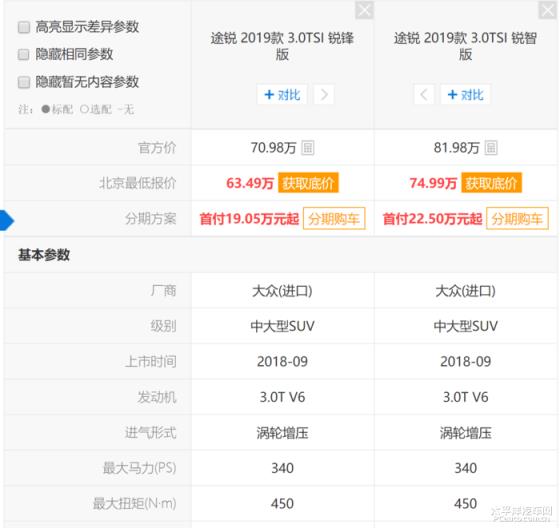The height and width of the screenshot is (528, 560).
Task: Select 大众(进口) in the 锐锋版 column
Action: pyautogui.click(x=282, y=291)
